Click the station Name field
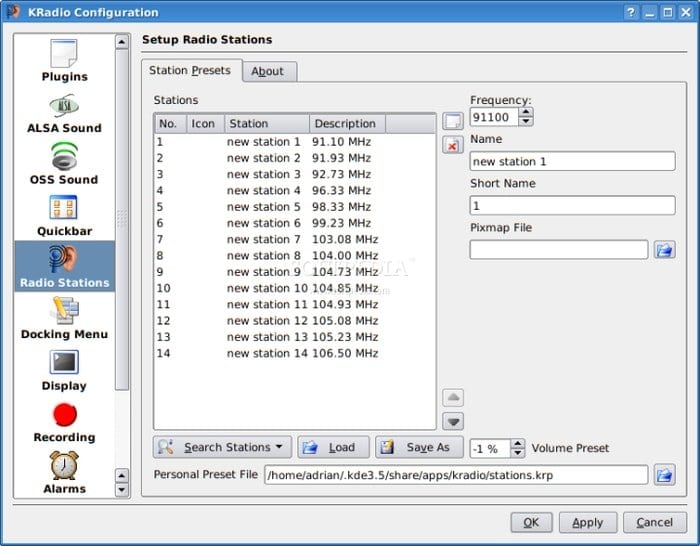Screen dimensions: 700x546 [572, 161]
